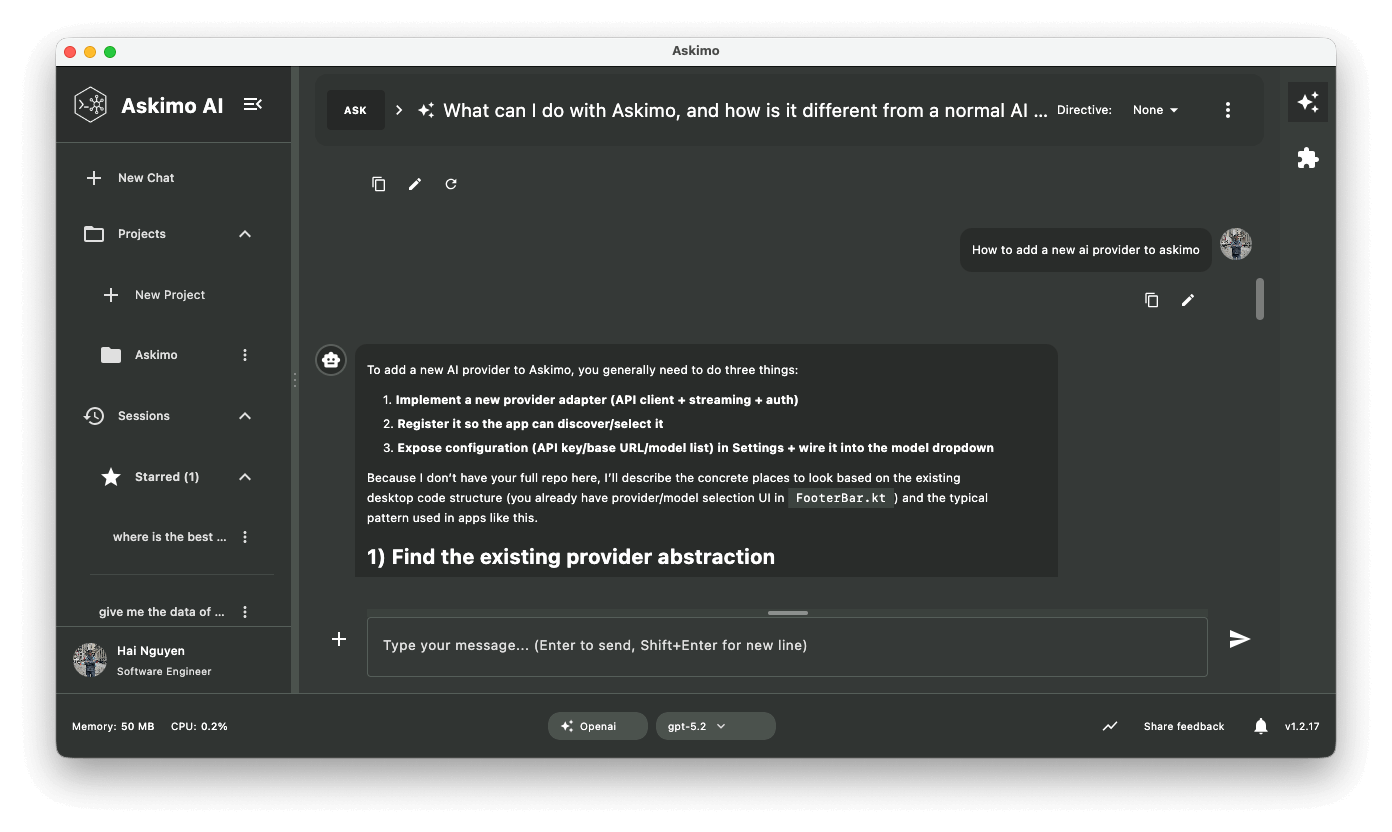The width and height of the screenshot is (1392, 832).
Task: Copy the 'How to add a new ai provider' message
Action: pyautogui.click(x=1151, y=300)
